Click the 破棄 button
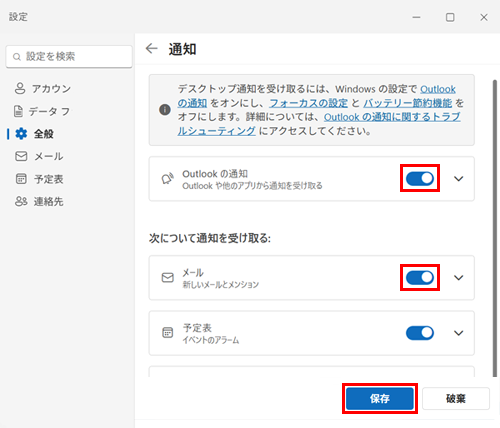 point(456,398)
